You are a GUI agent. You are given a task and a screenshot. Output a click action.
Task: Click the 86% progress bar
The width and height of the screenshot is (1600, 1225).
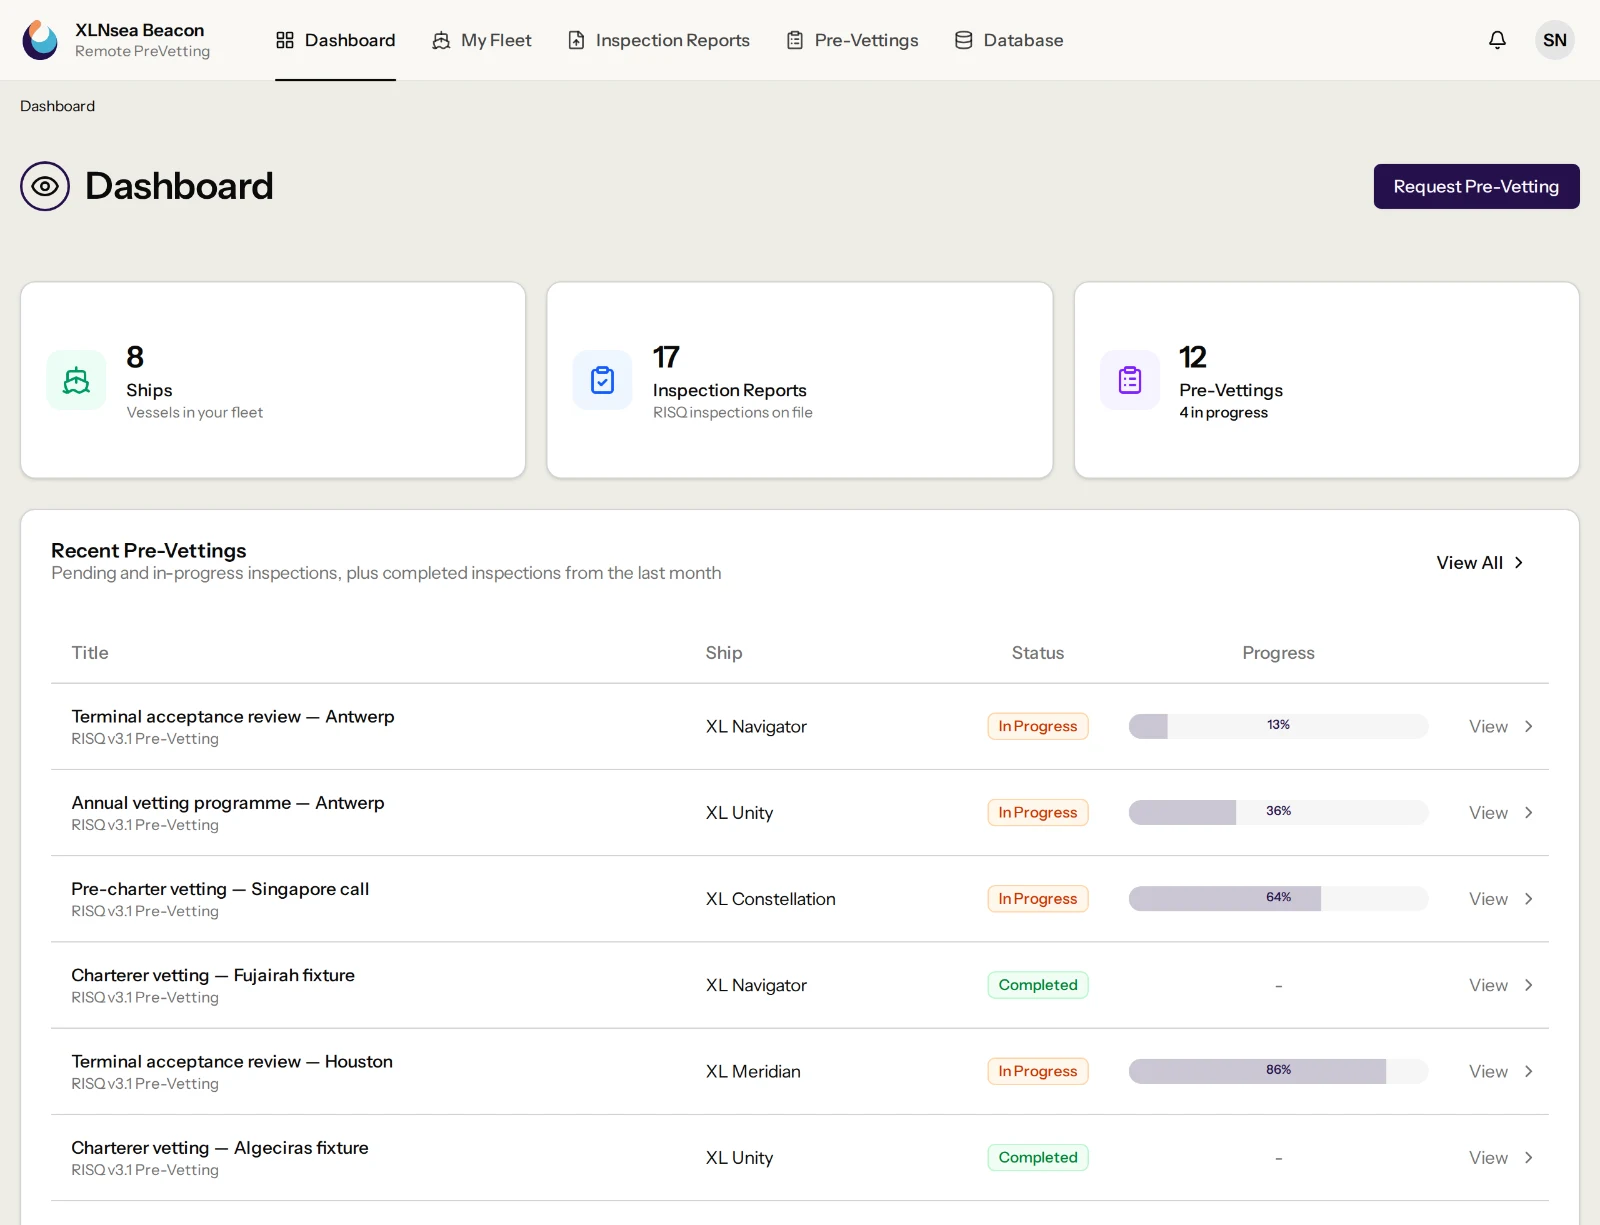click(x=1278, y=1071)
